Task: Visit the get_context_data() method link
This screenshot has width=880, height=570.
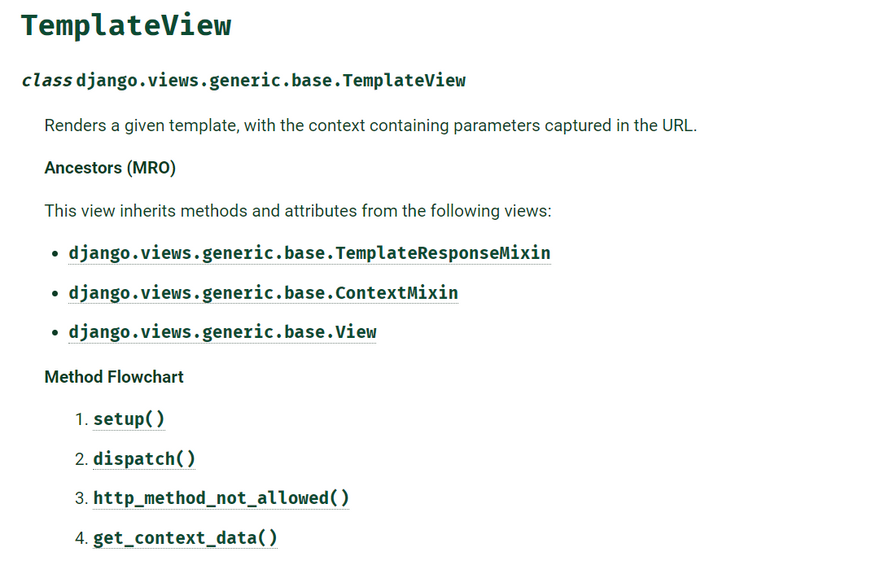Action: click(x=185, y=538)
